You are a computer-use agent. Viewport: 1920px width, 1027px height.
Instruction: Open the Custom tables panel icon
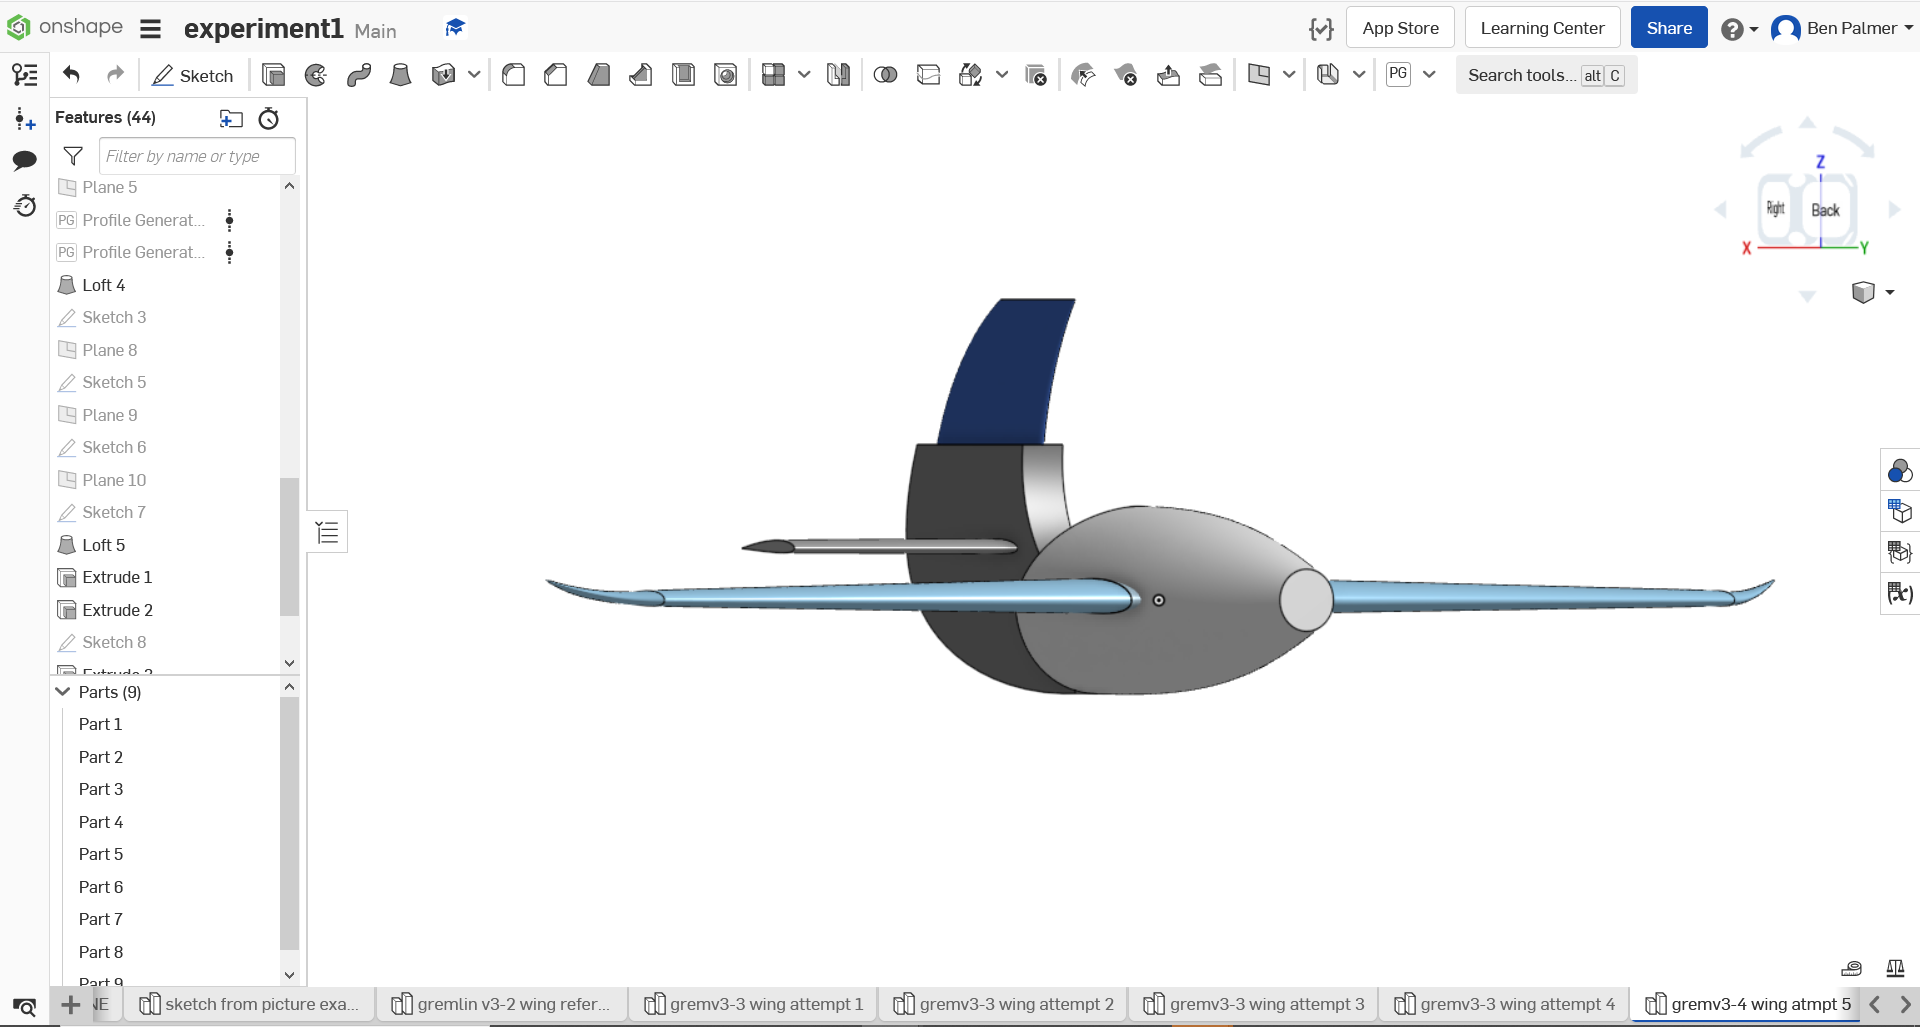(1899, 552)
